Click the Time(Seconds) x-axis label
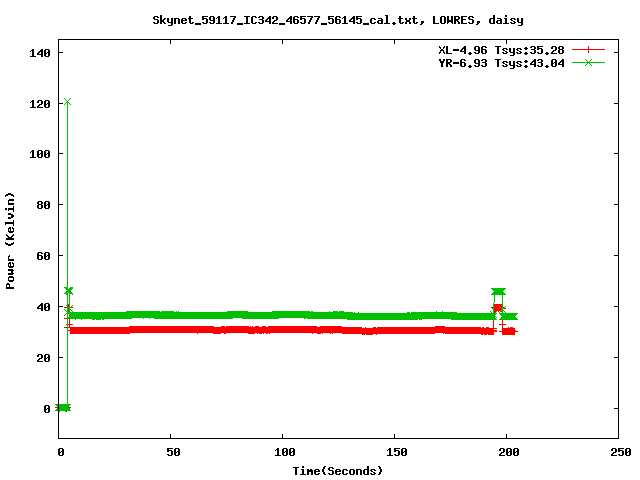The height and width of the screenshot is (480, 640). click(338, 471)
